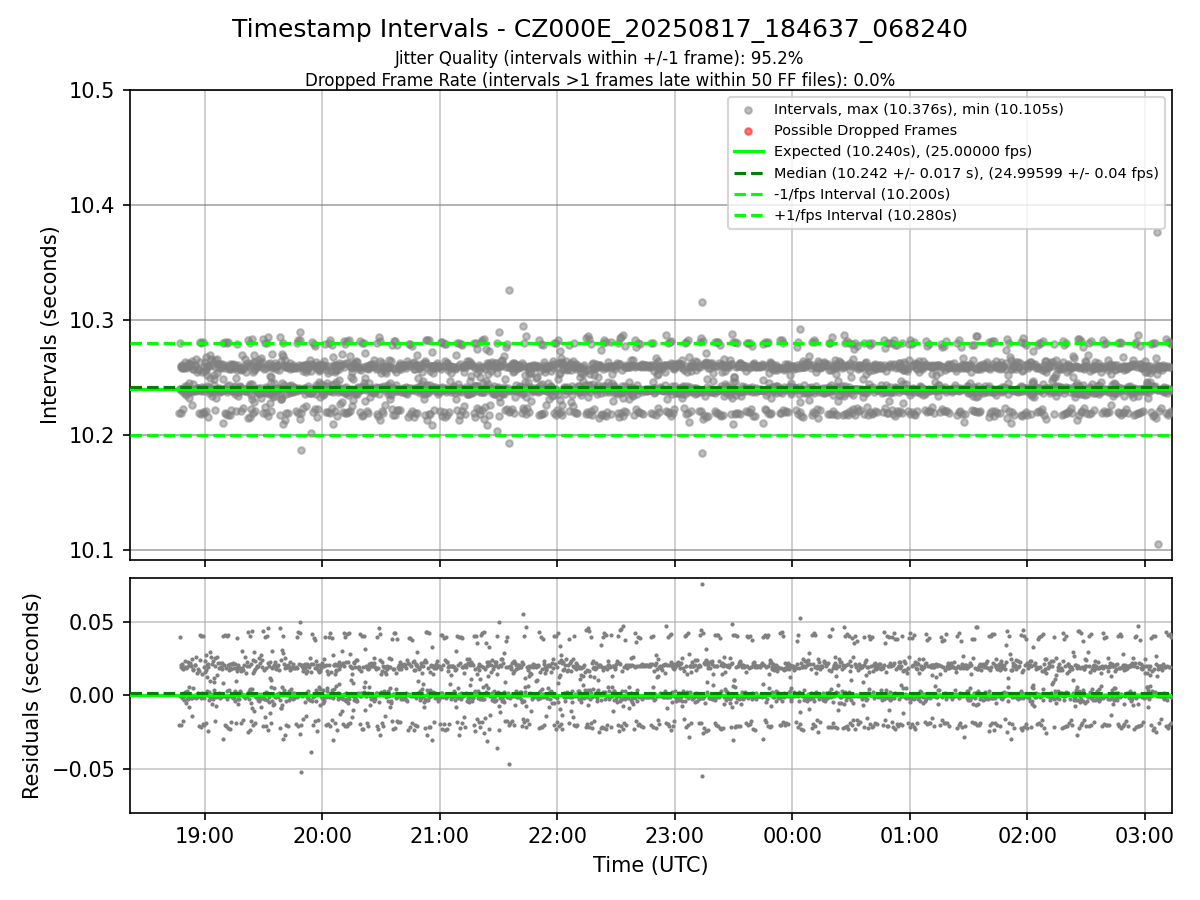Click the plot title 'Timestamp Intervals - CZ000E_20250817_184637_068240'
This screenshot has width=1200, height=900.
click(x=600, y=29)
